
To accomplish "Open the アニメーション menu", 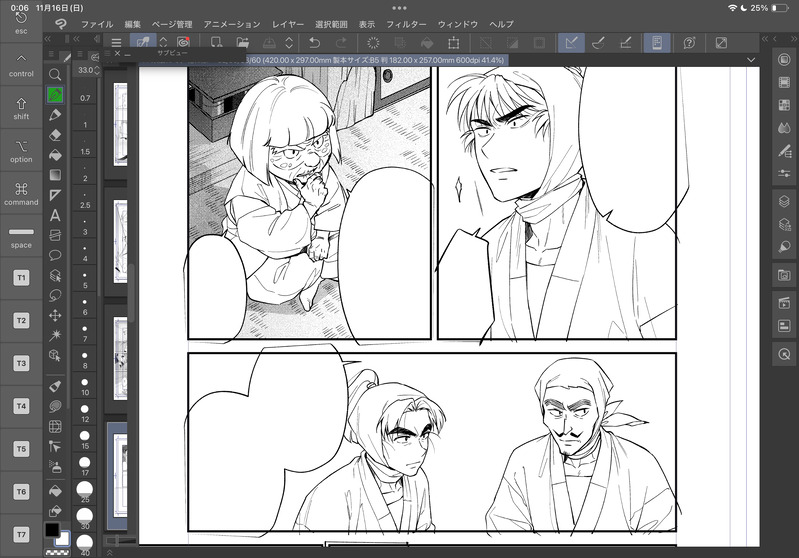I will [x=232, y=24].
